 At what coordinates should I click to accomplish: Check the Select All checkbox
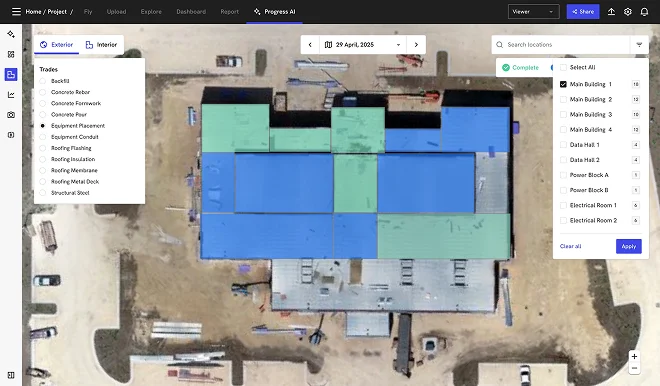(563, 67)
